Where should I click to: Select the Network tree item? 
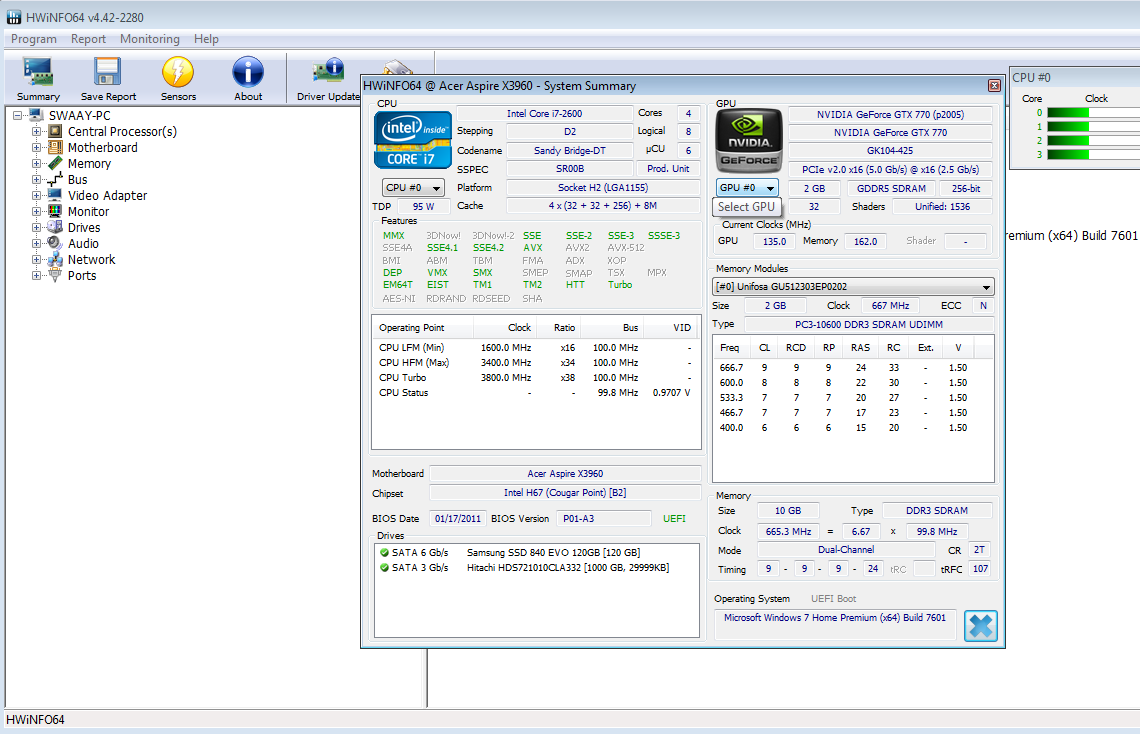pyautogui.click(x=92, y=259)
